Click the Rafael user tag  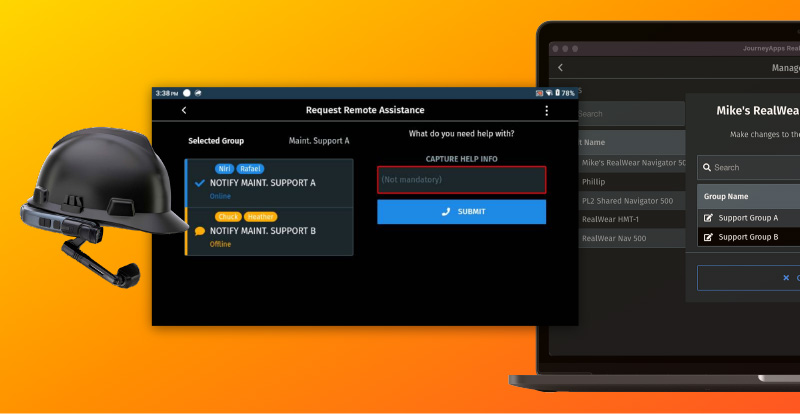pos(250,169)
